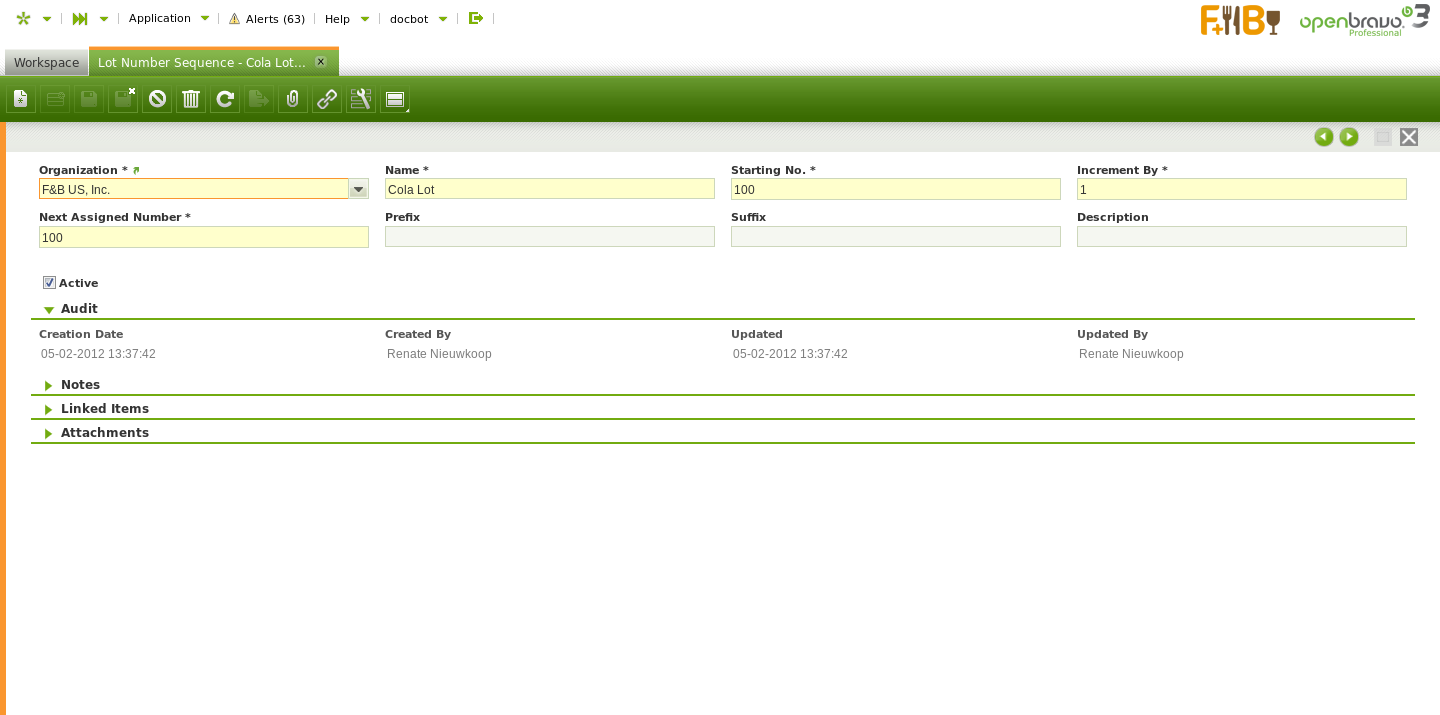Expand the Notes section
This screenshot has height=715, width=1440.
(x=80, y=385)
